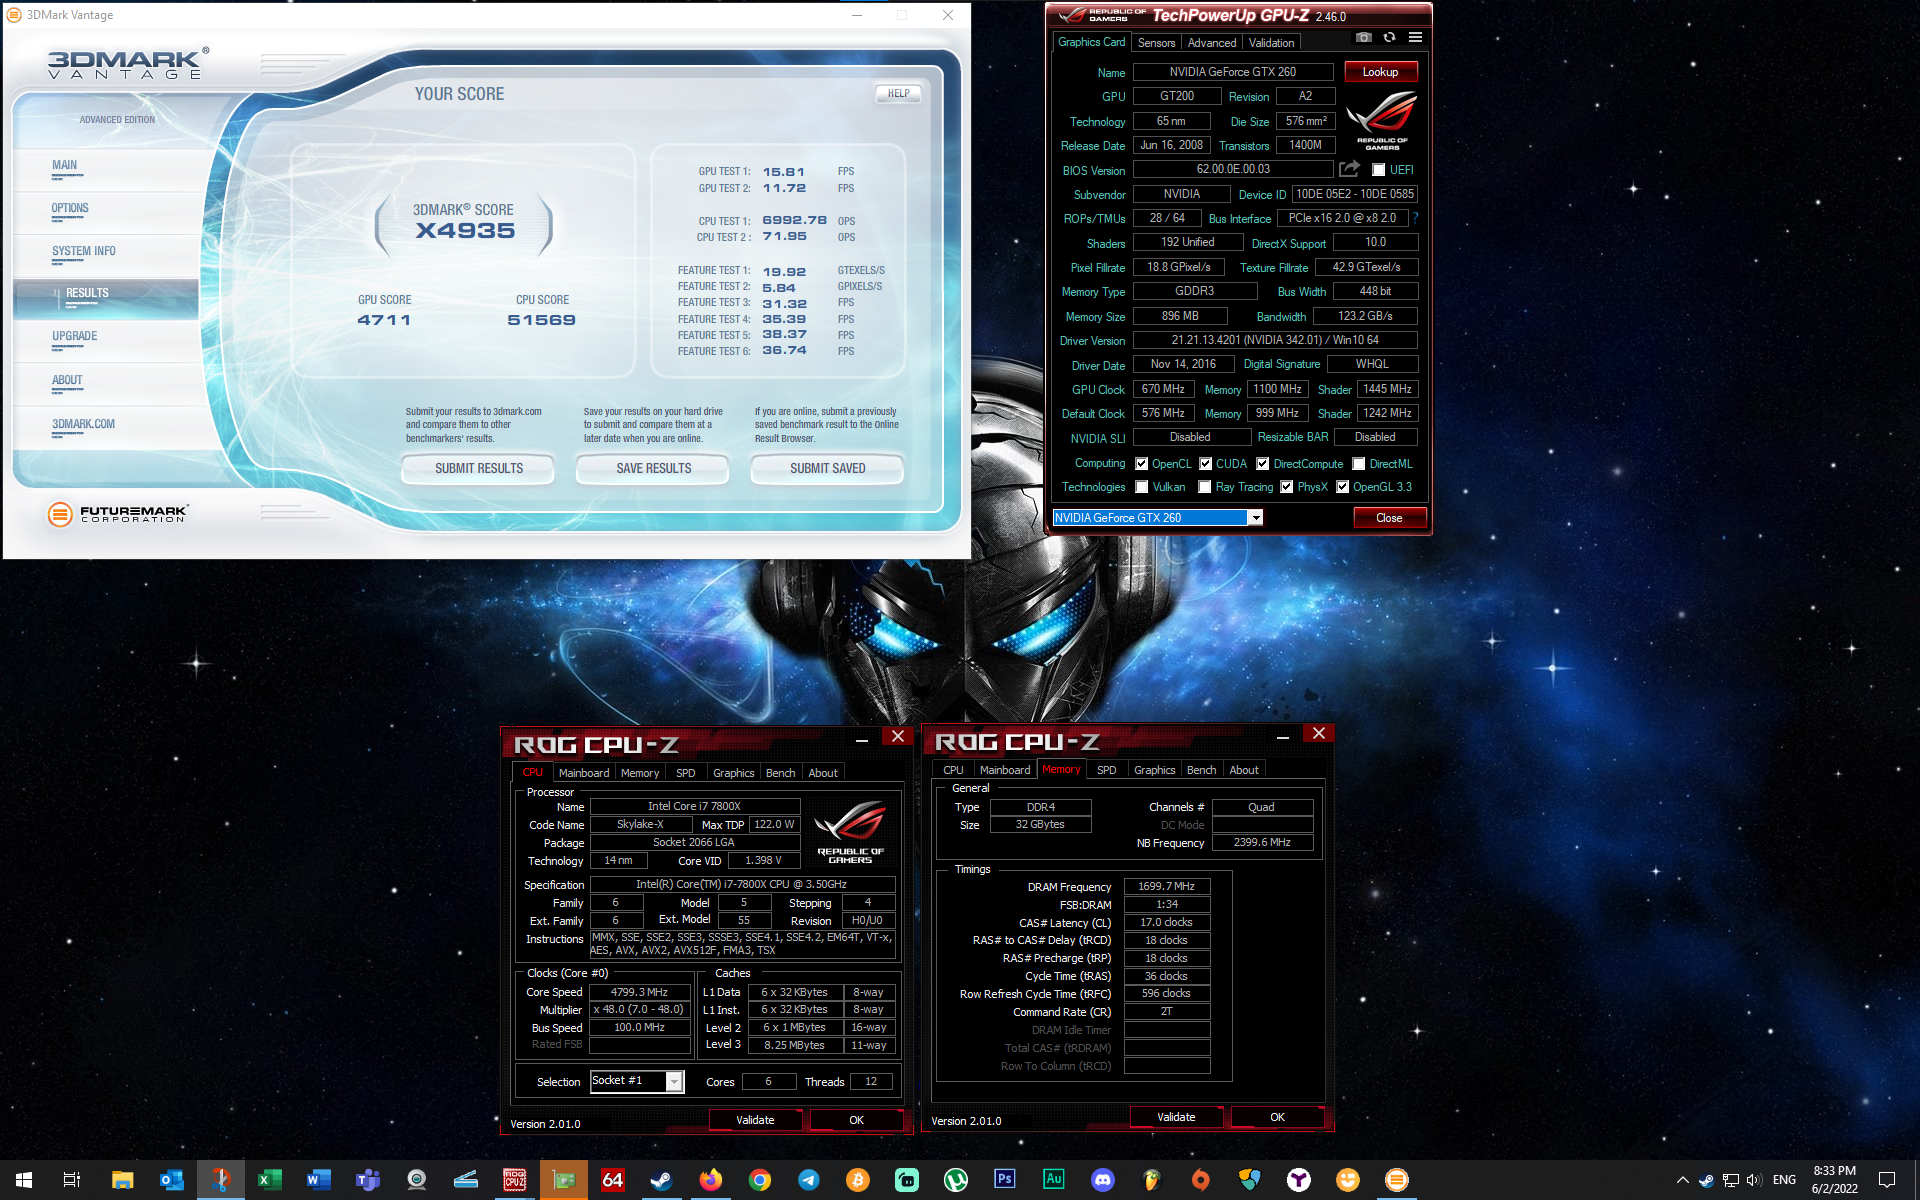Image resolution: width=1920 pixels, height=1200 pixels.
Task: Open File Explorer from the taskbar
Action: (122, 1180)
